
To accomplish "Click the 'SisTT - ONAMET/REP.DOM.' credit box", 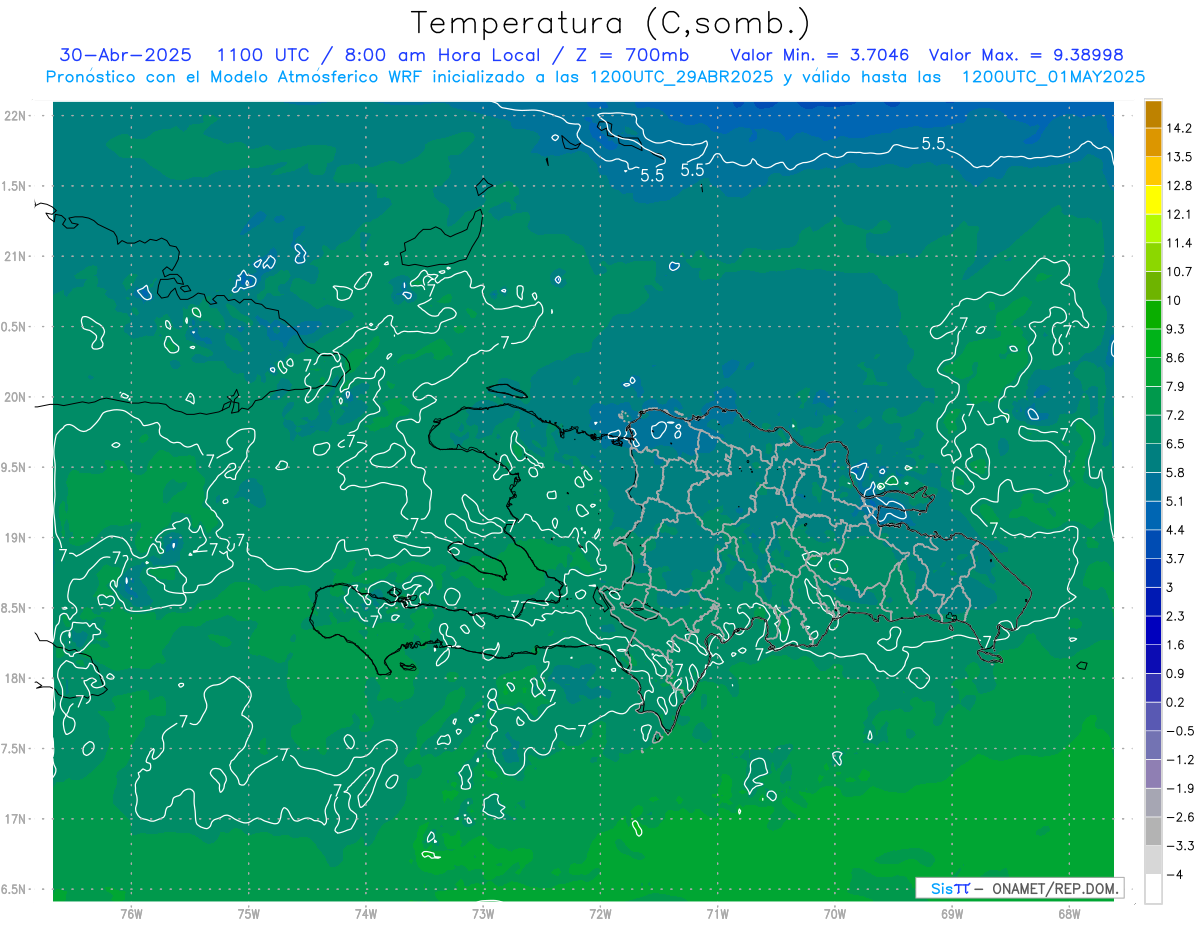I will point(1020,888).
